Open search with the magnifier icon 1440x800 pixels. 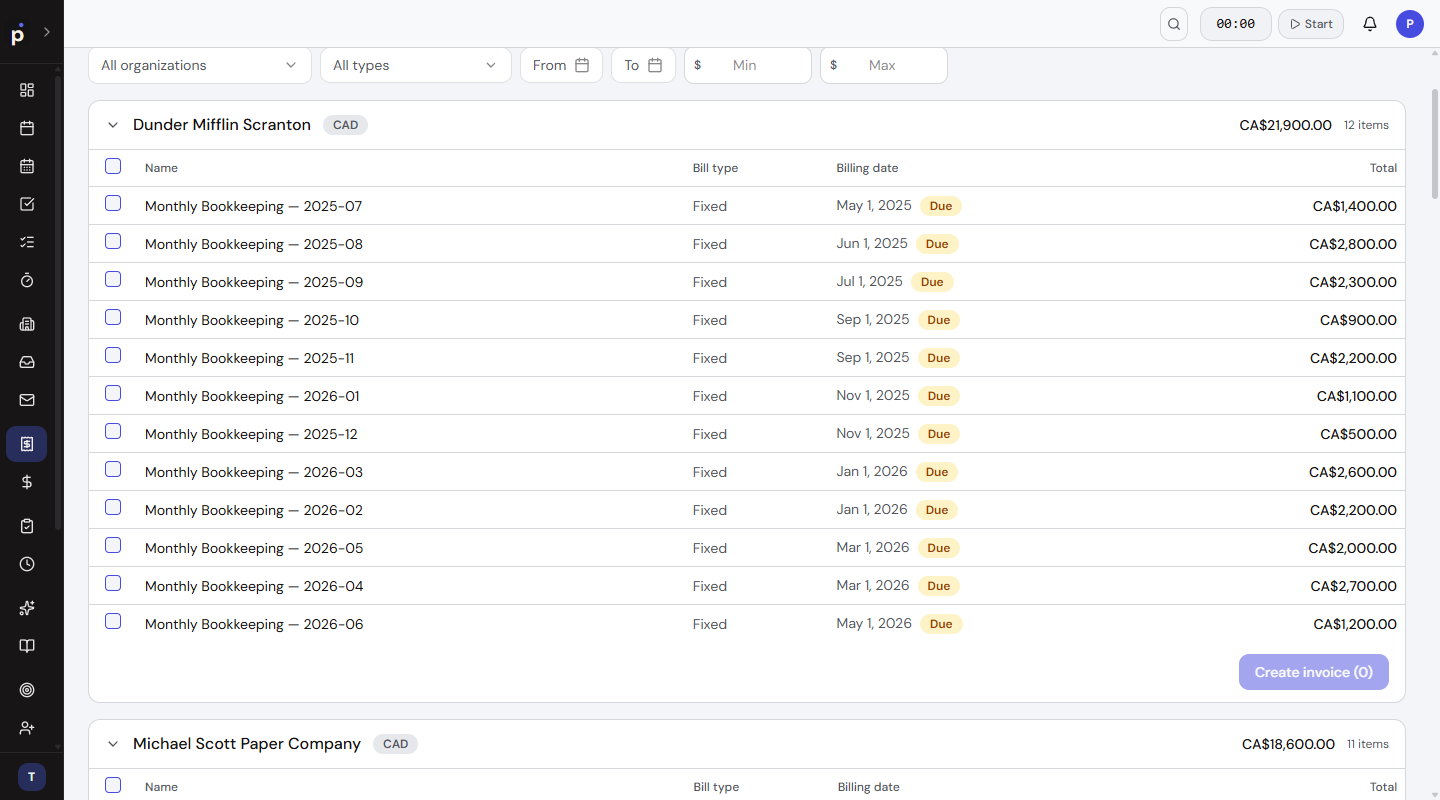click(1174, 24)
